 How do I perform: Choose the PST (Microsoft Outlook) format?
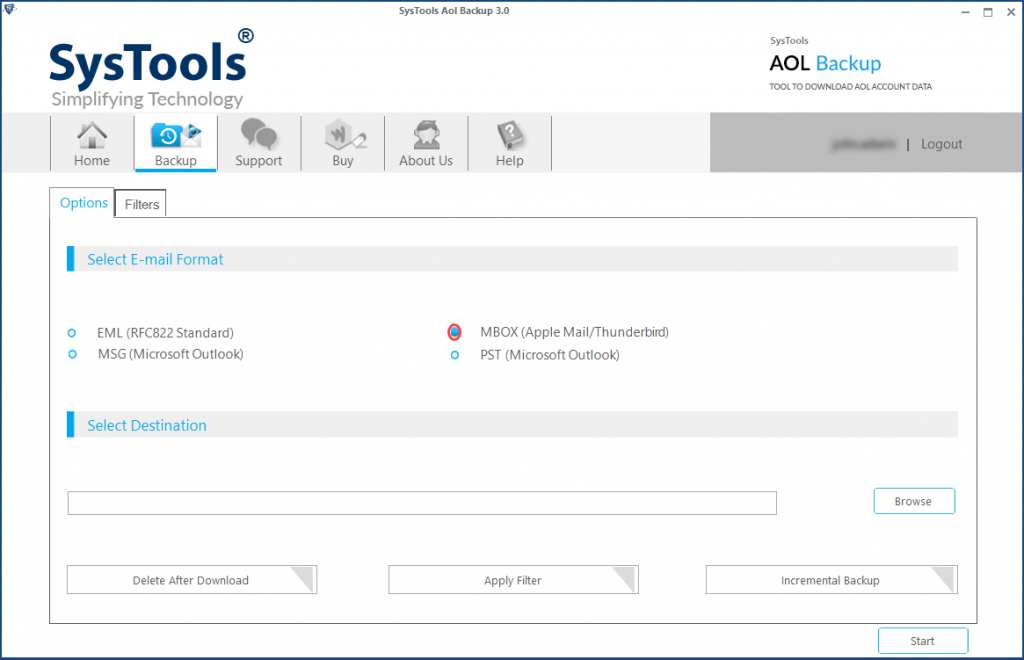[455, 354]
